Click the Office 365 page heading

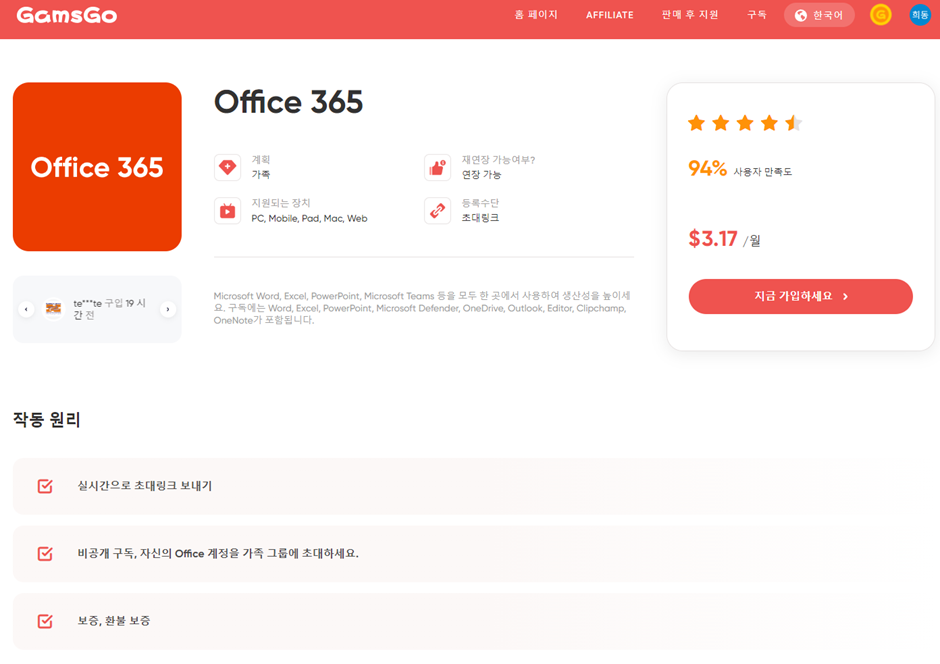click(x=288, y=102)
